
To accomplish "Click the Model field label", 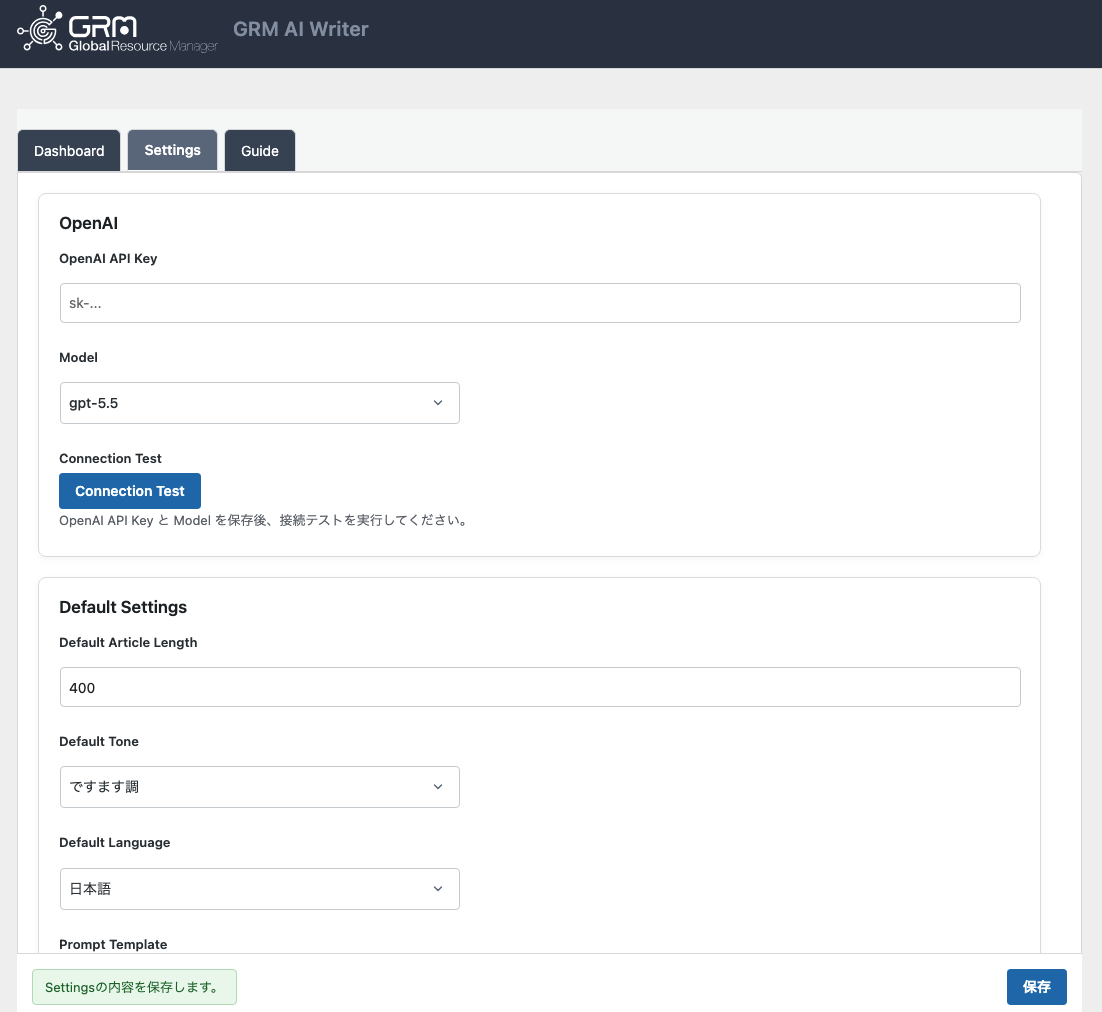I will click(78, 357).
